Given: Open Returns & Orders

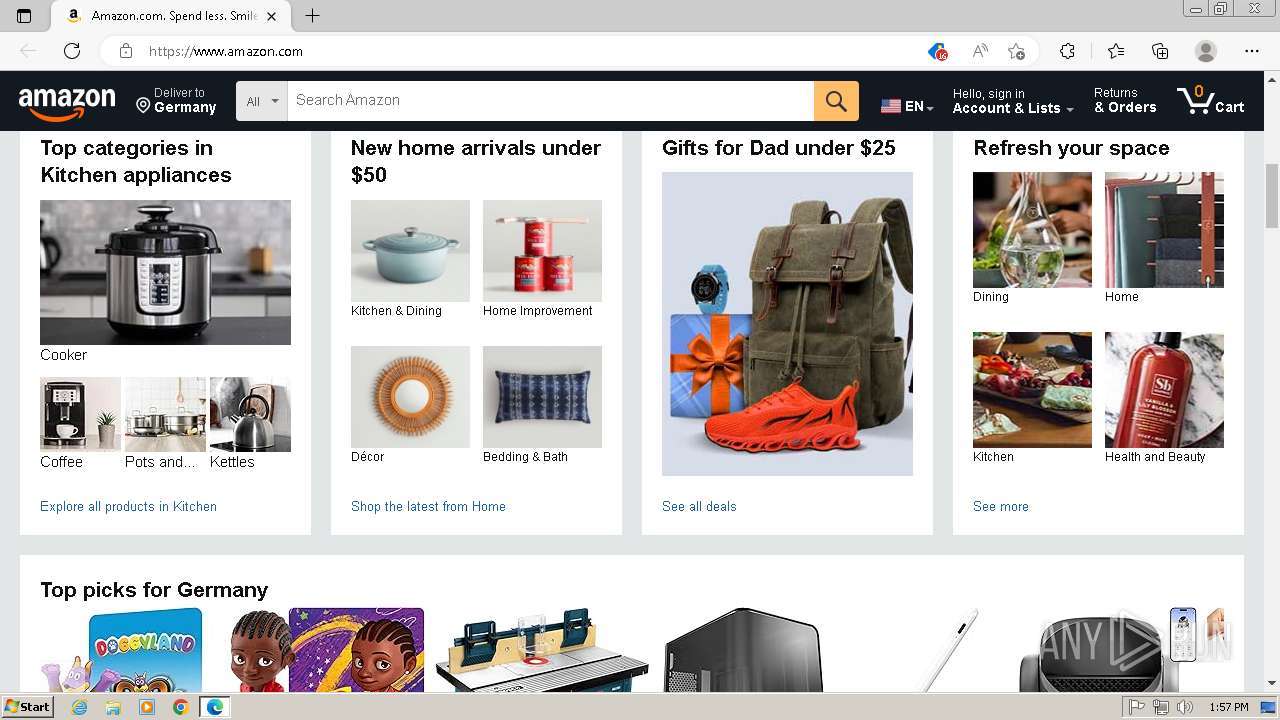Looking at the screenshot, I should (1125, 101).
